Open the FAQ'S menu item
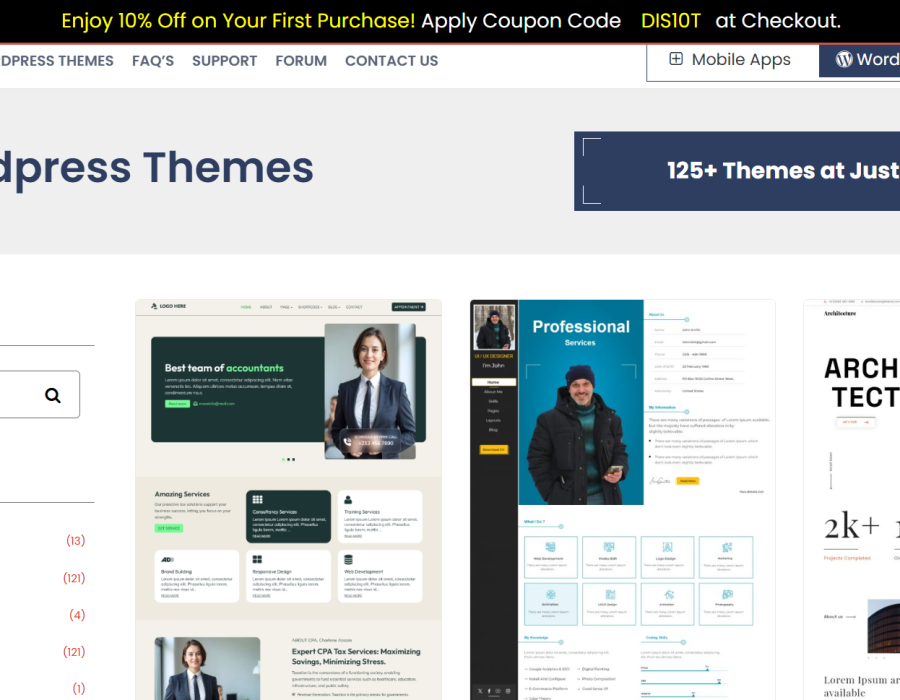This screenshot has width=900, height=700. pyautogui.click(x=153, y=61)
